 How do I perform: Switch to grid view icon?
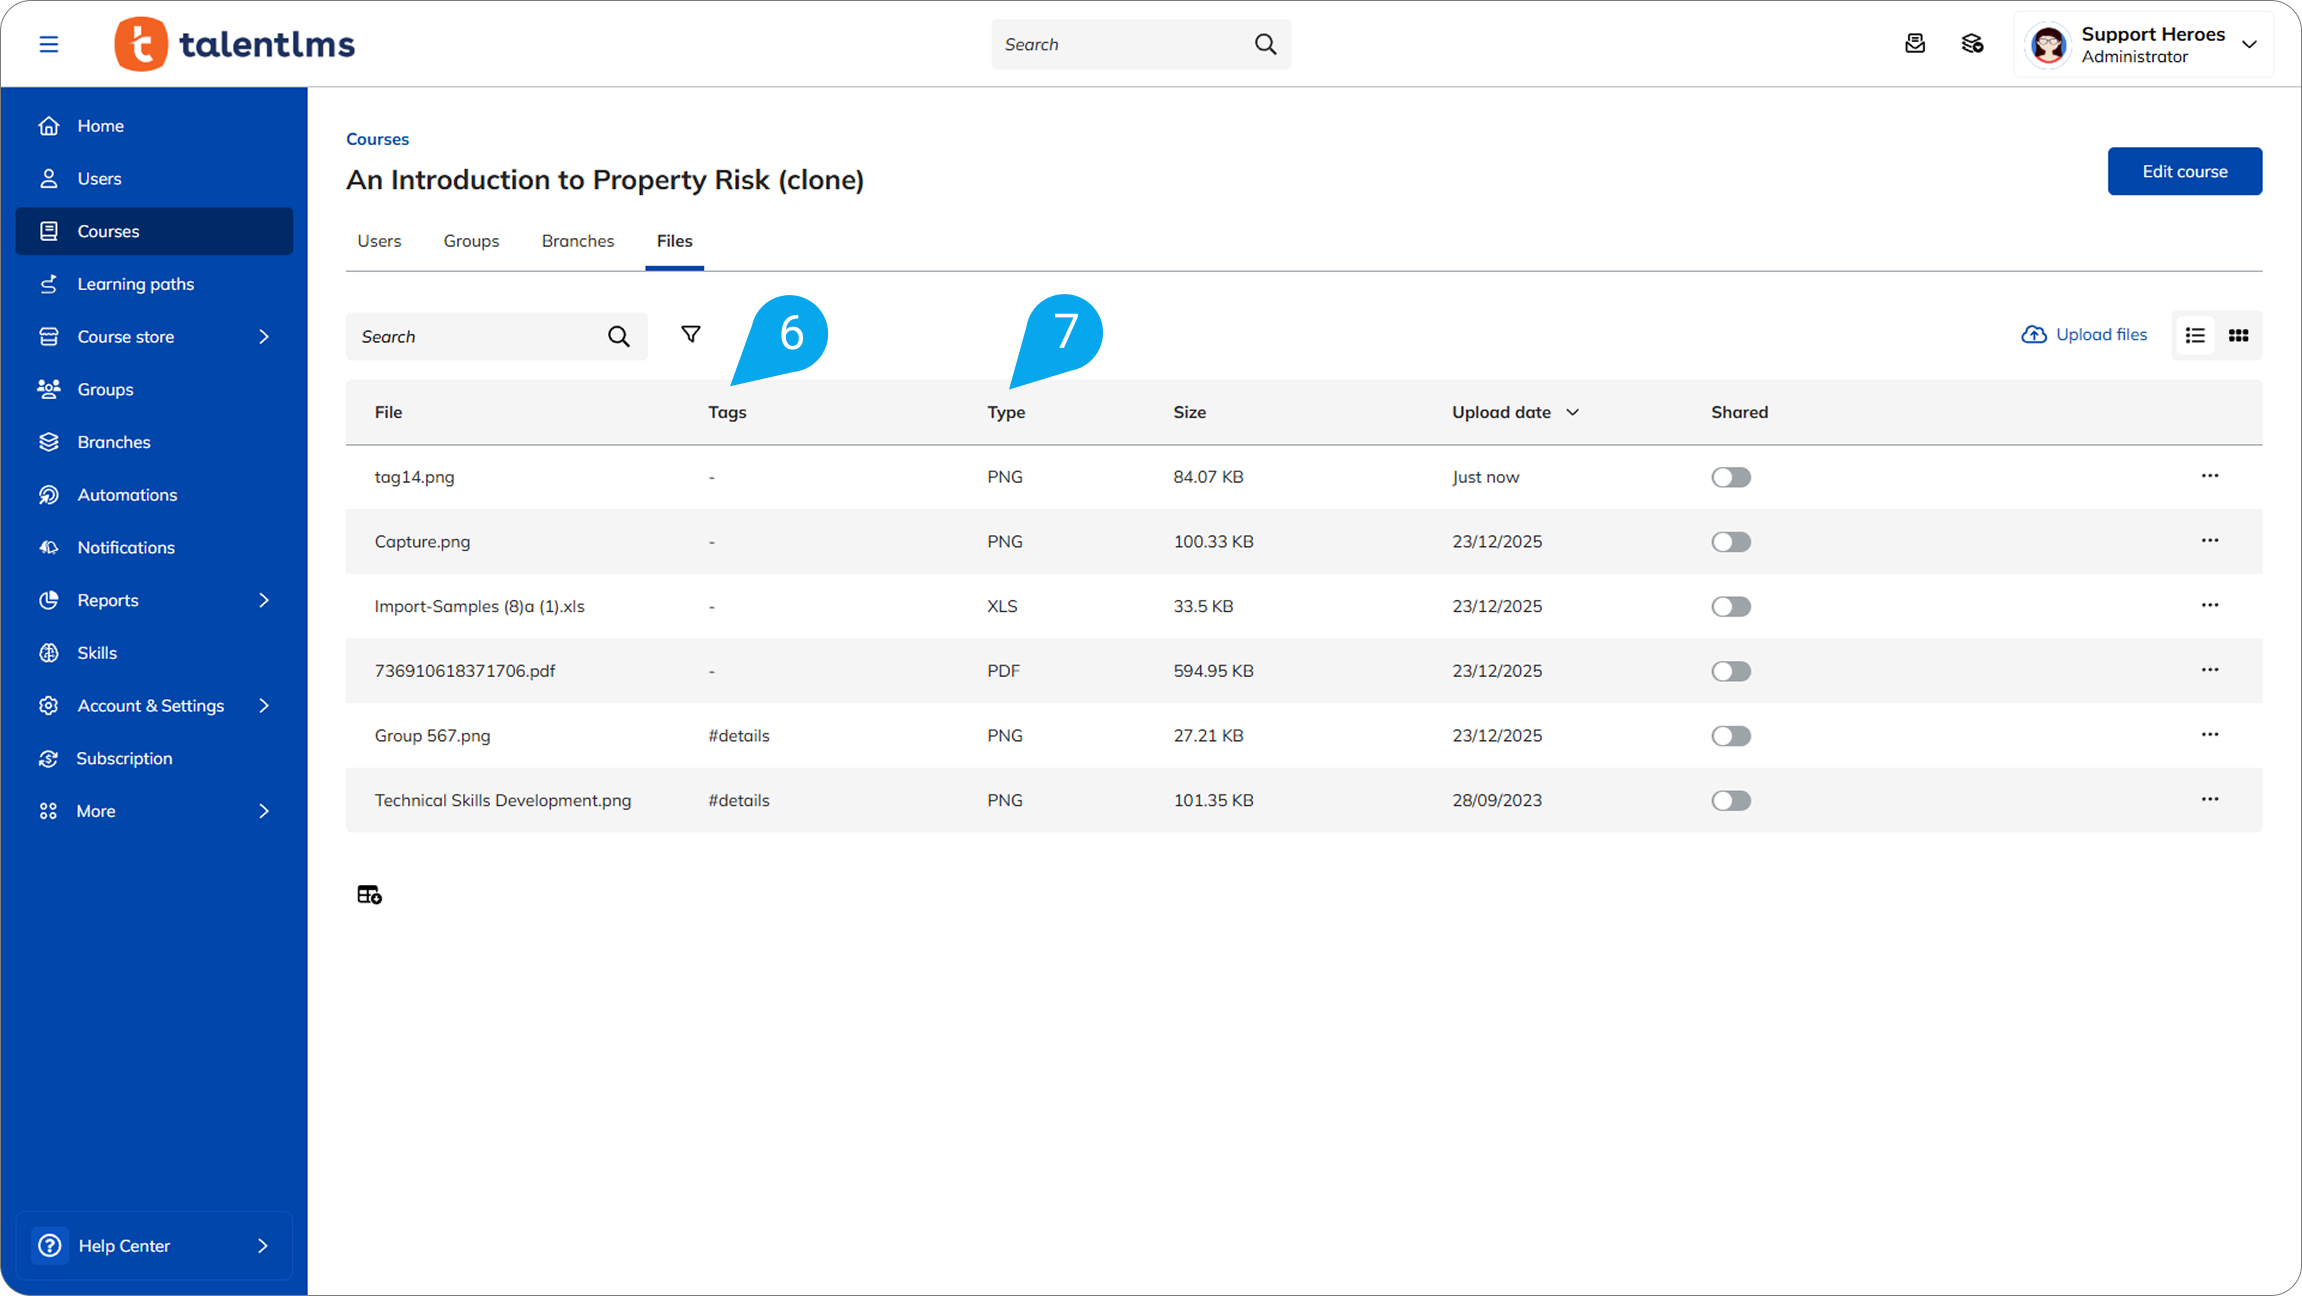(x=2238, y=336)
